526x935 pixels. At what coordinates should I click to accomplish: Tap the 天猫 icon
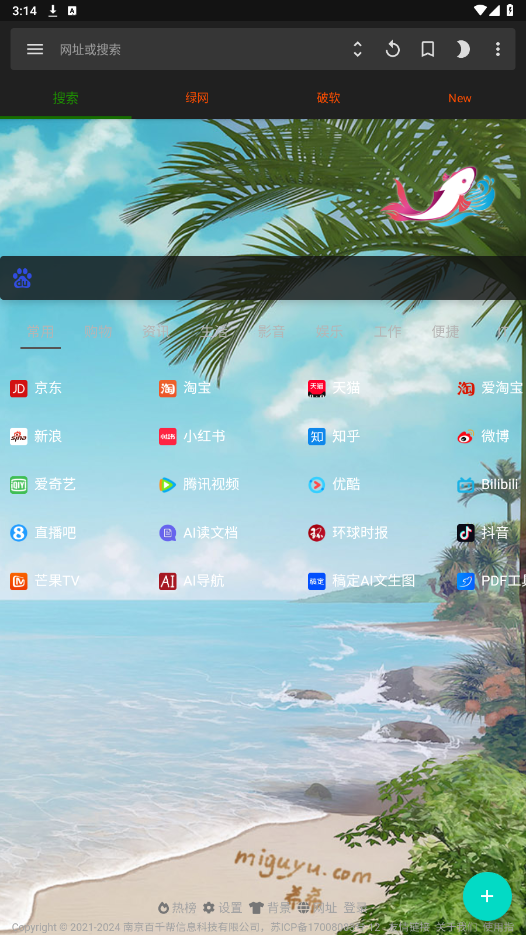point(317,388)
